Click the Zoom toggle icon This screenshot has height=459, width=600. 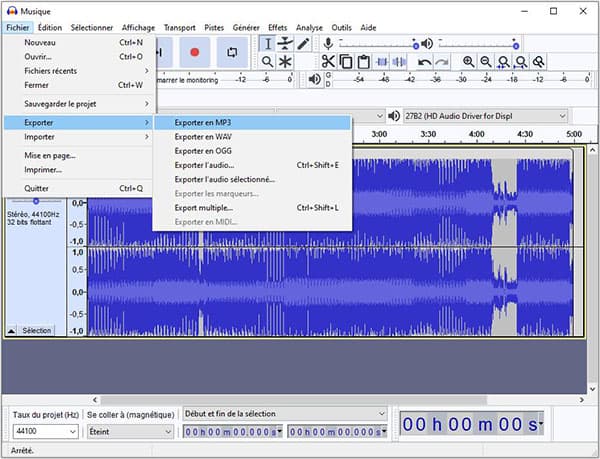pyautogui.click(x=538, y=62)
